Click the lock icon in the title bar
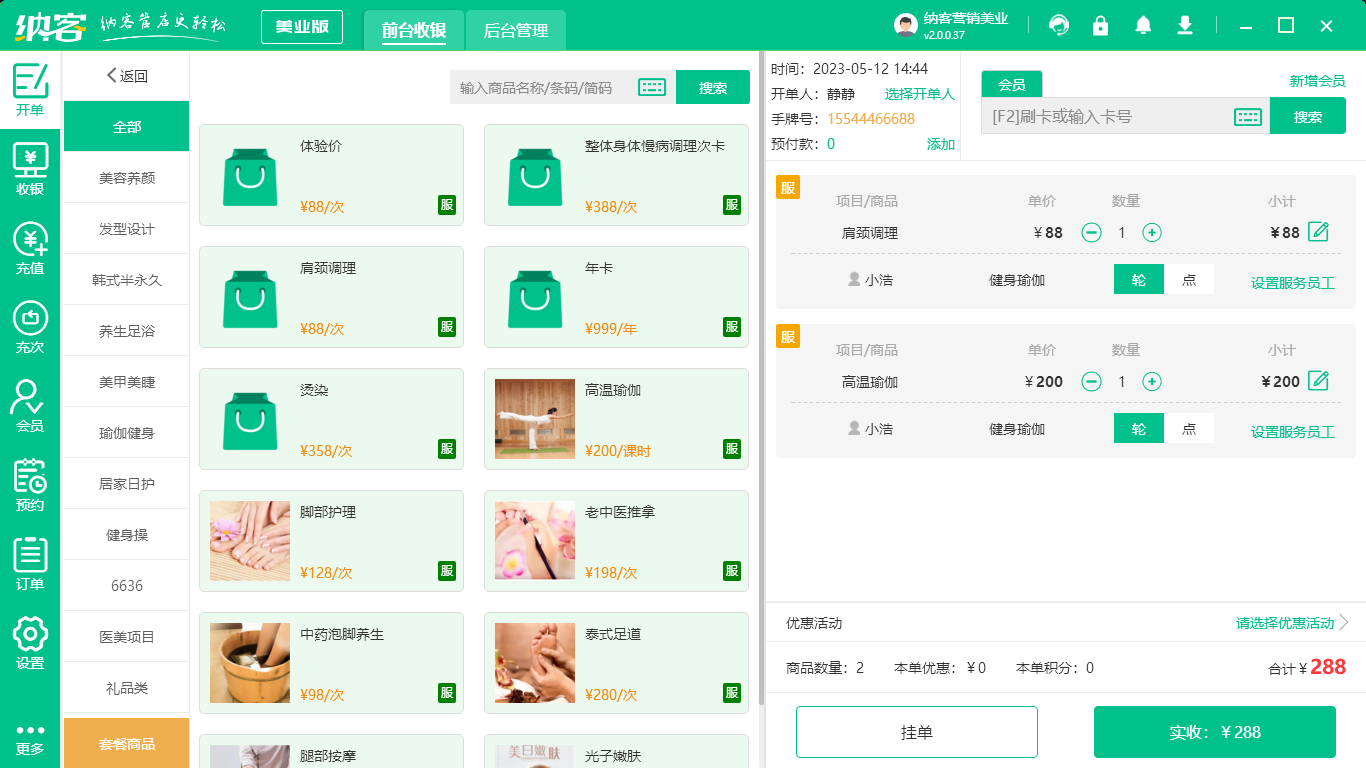The width and height of the screenshot is (1366, 768). click(x=1100, y=25)
